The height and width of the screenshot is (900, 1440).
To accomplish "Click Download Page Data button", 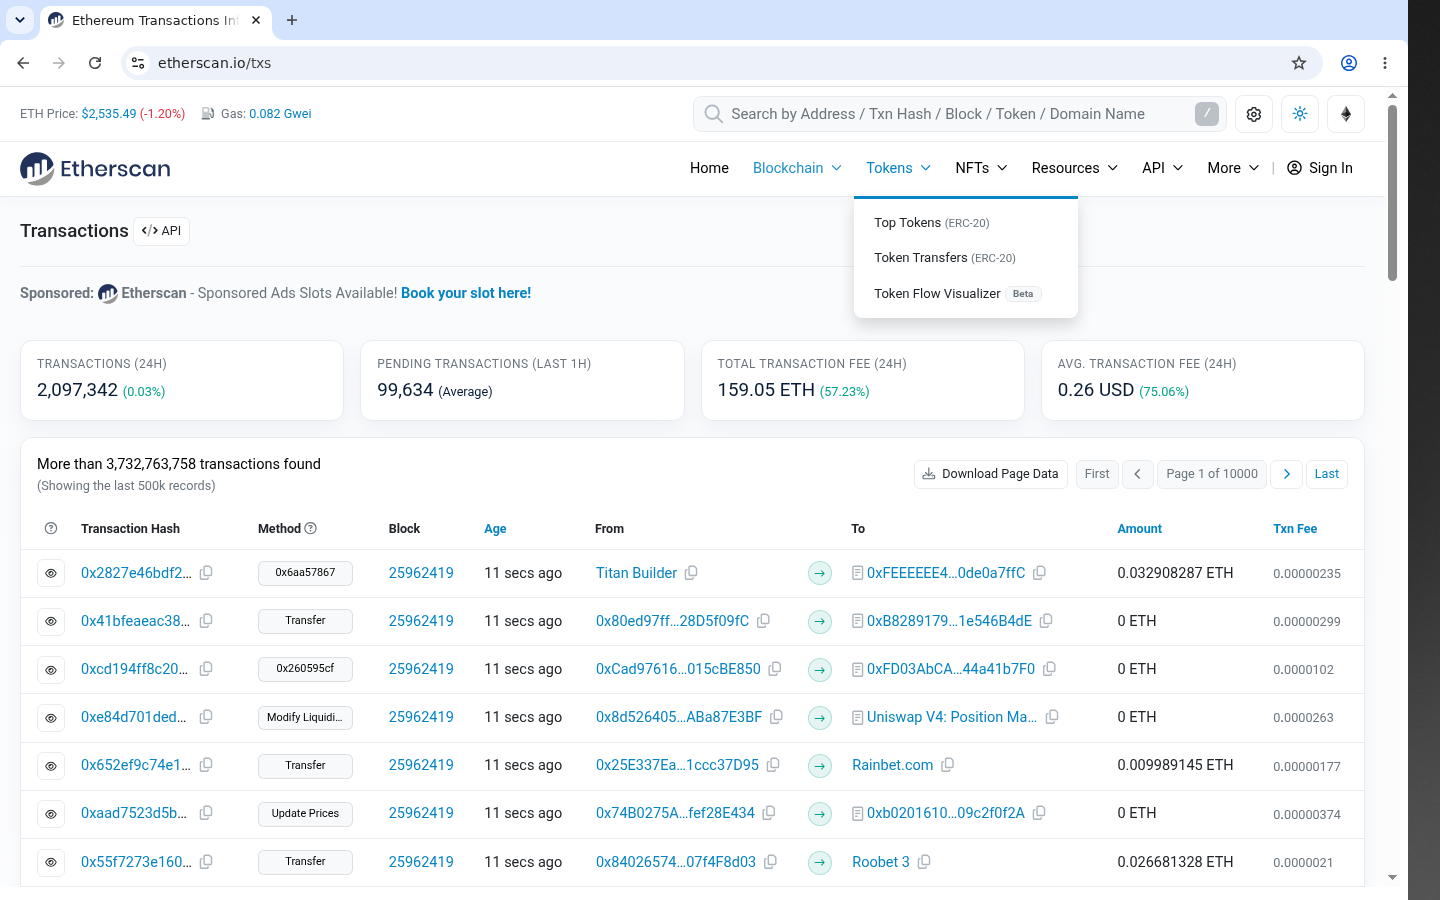I will pyautogui.click(x=991, y=474).
